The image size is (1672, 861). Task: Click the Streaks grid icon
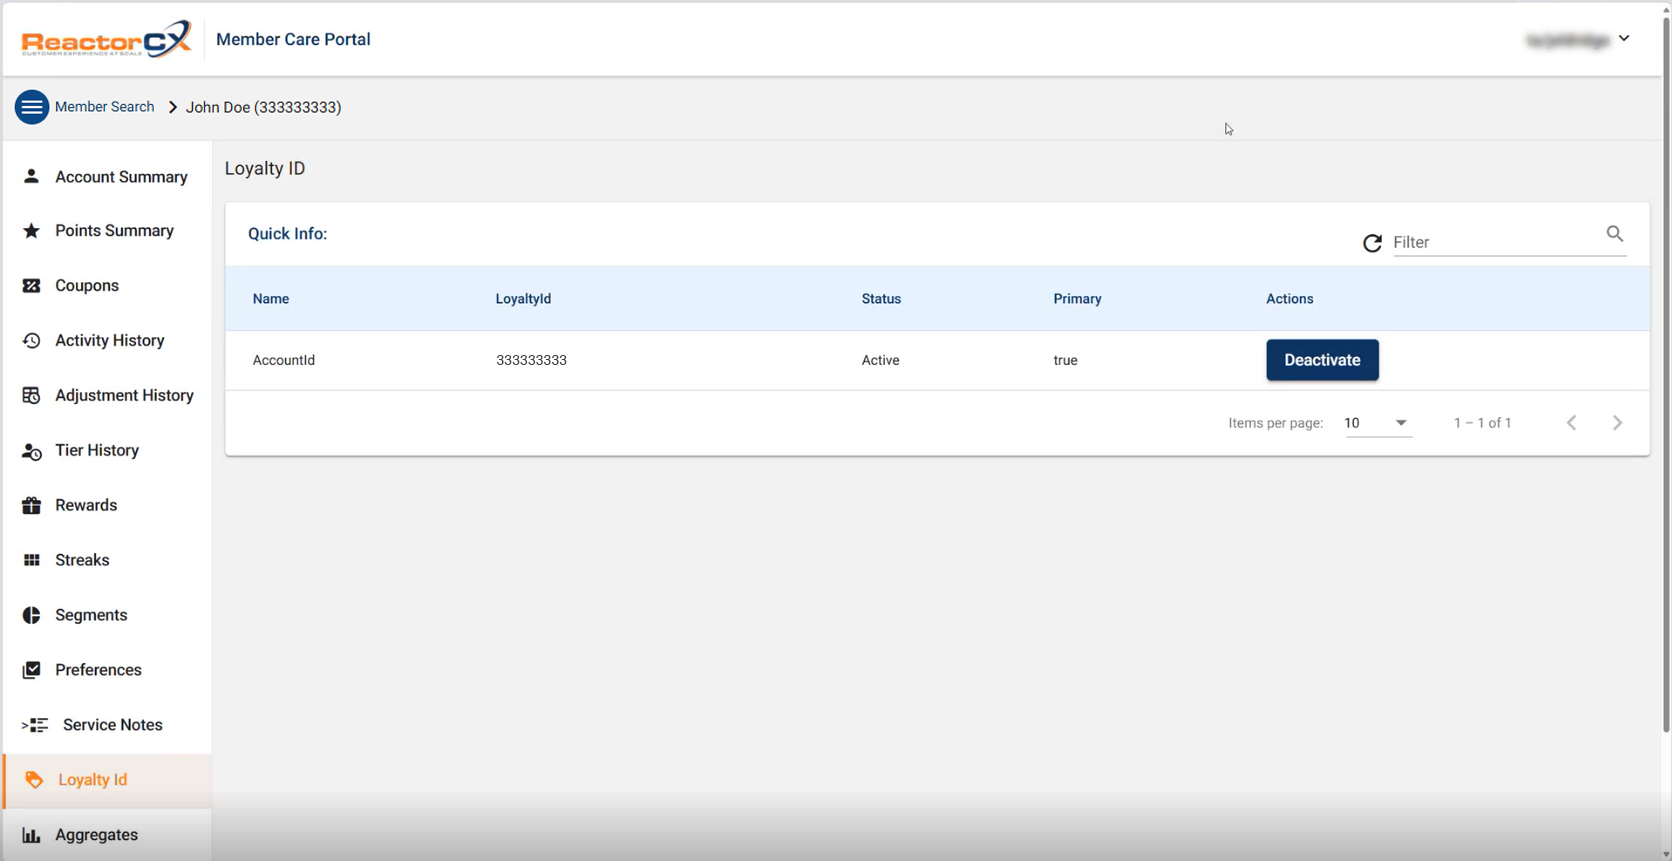32,561
